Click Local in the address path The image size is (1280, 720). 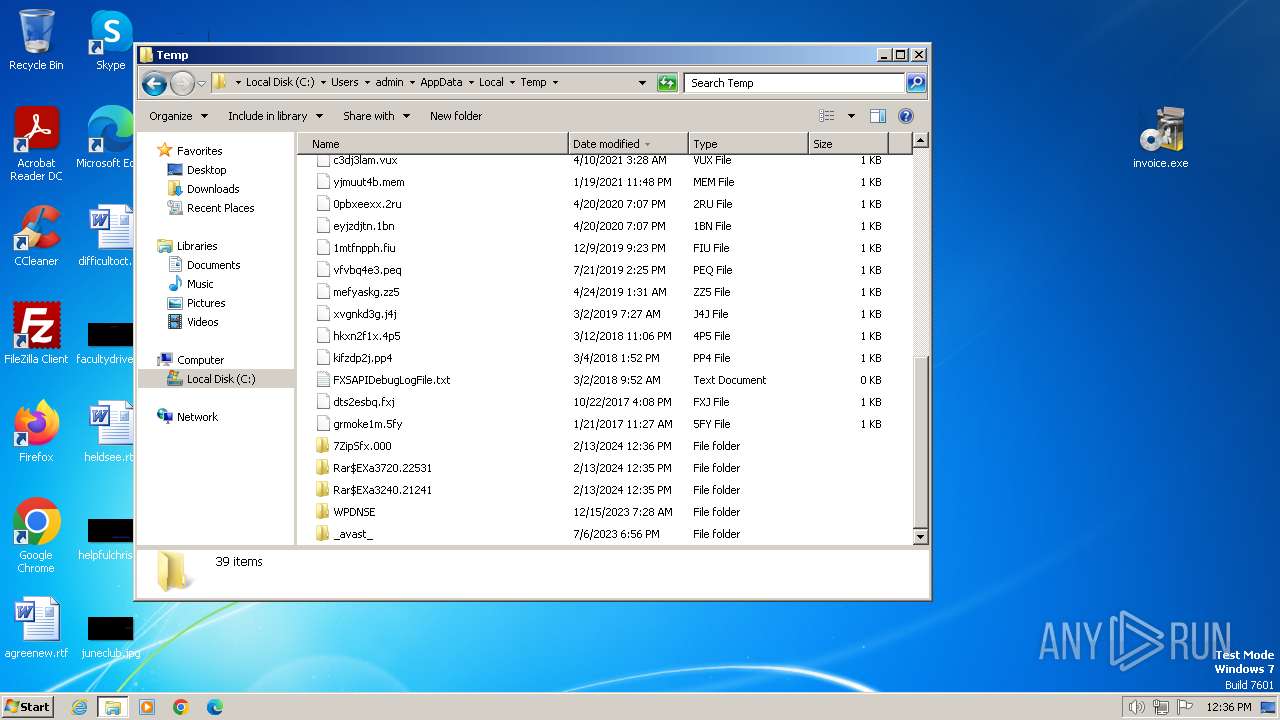[491, 83]
